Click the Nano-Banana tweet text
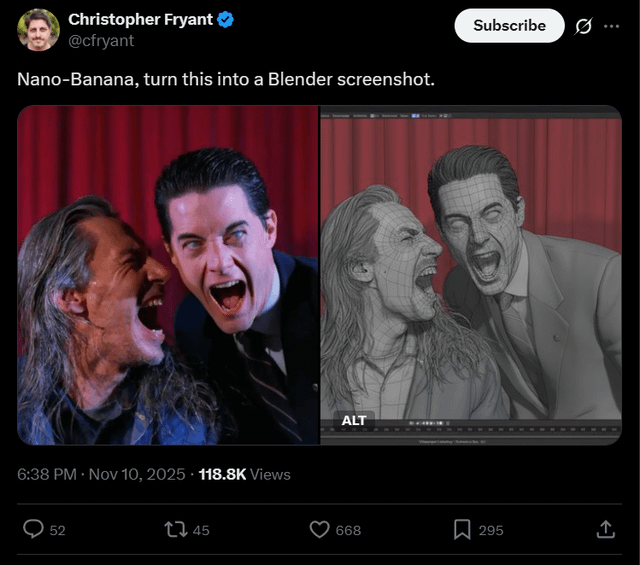640x565 pixels. (226, 79)
